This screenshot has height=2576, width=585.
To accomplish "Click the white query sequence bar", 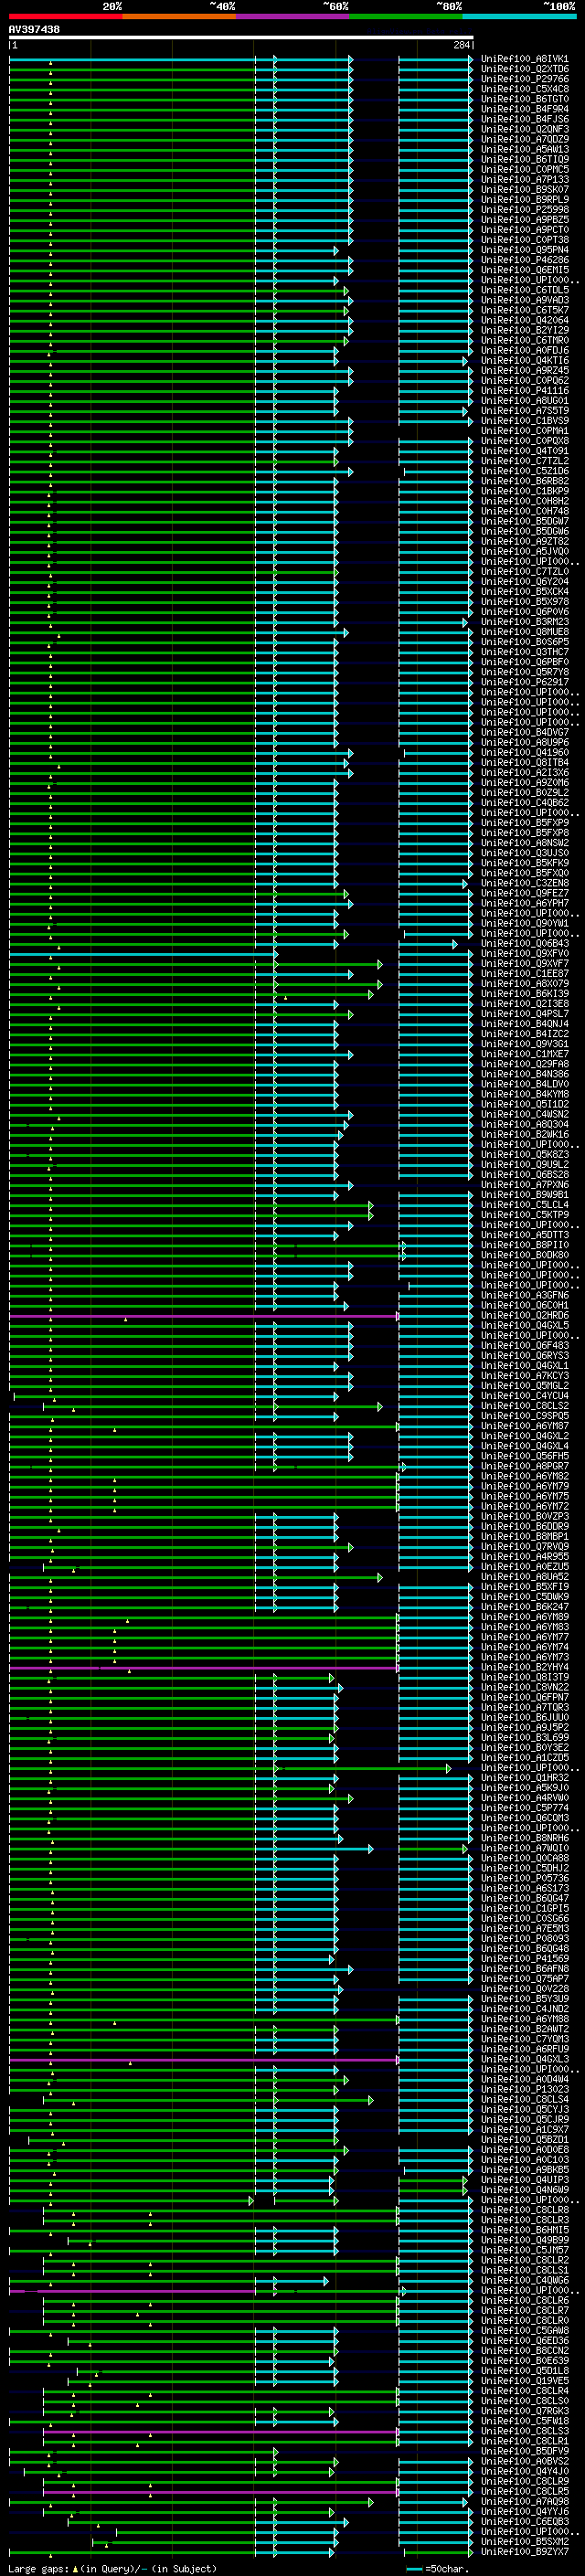I will click(x=241, y=38).
